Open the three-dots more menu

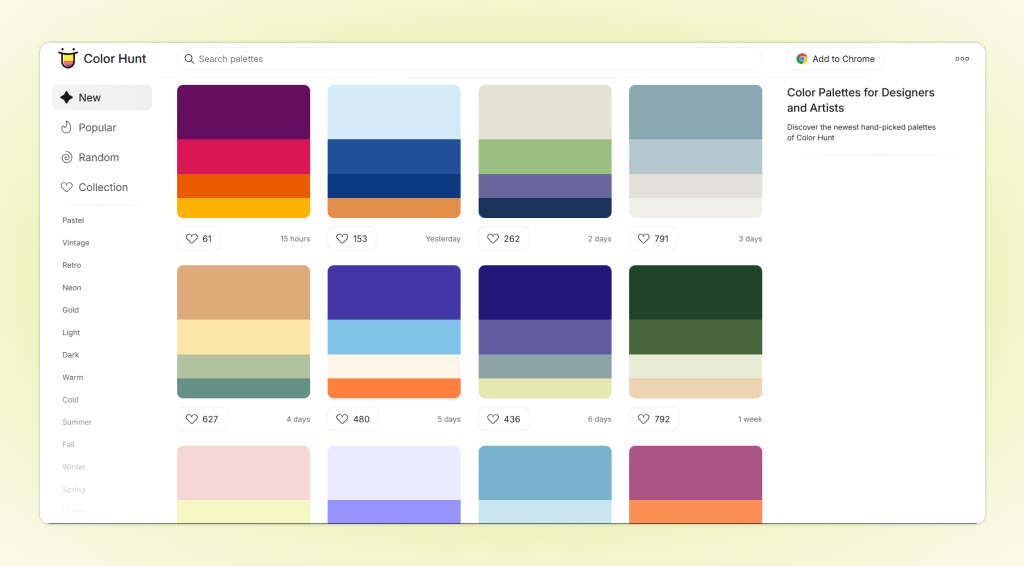(x=962, y=59)
